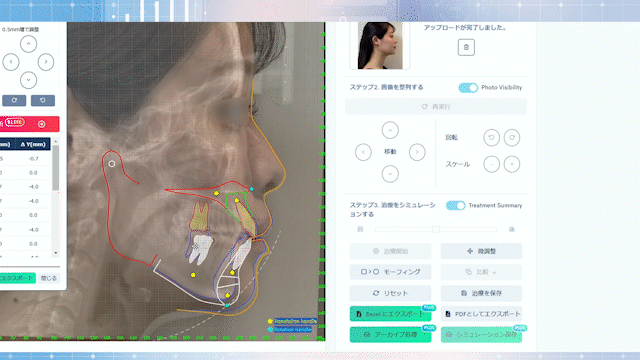Click the move-up arrow above 移動

pos(390,130)
